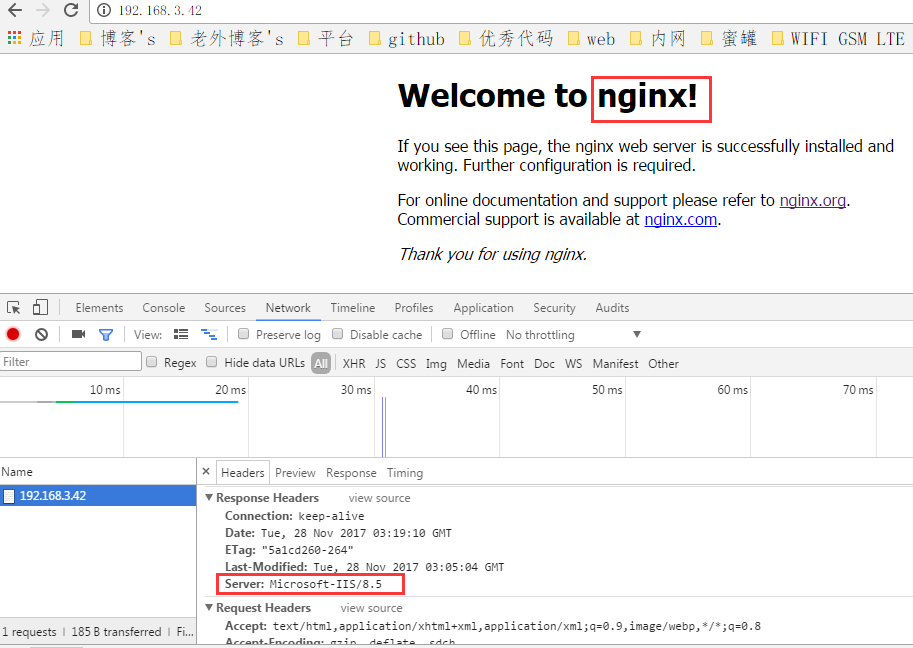Switch to large request rows view icon
This screenshot has height=648, width=913.
[181, 334]
